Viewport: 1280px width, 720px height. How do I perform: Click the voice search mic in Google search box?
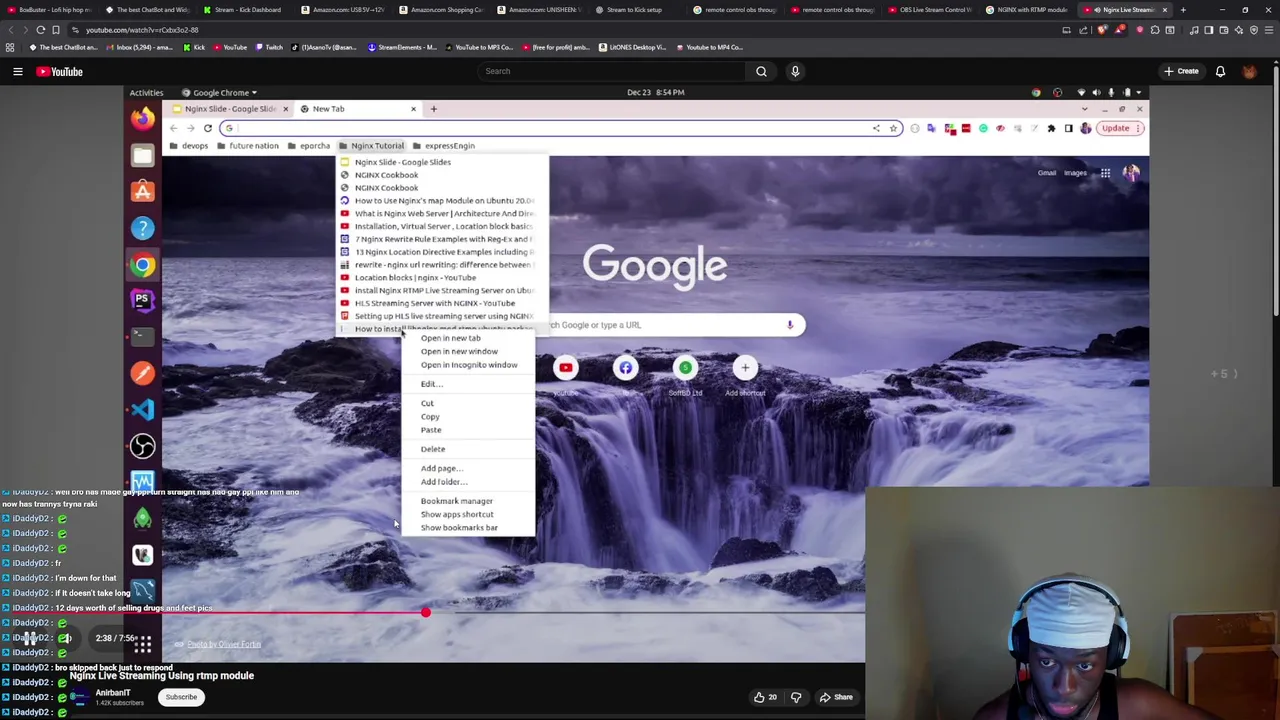click(x=790, y=325)
